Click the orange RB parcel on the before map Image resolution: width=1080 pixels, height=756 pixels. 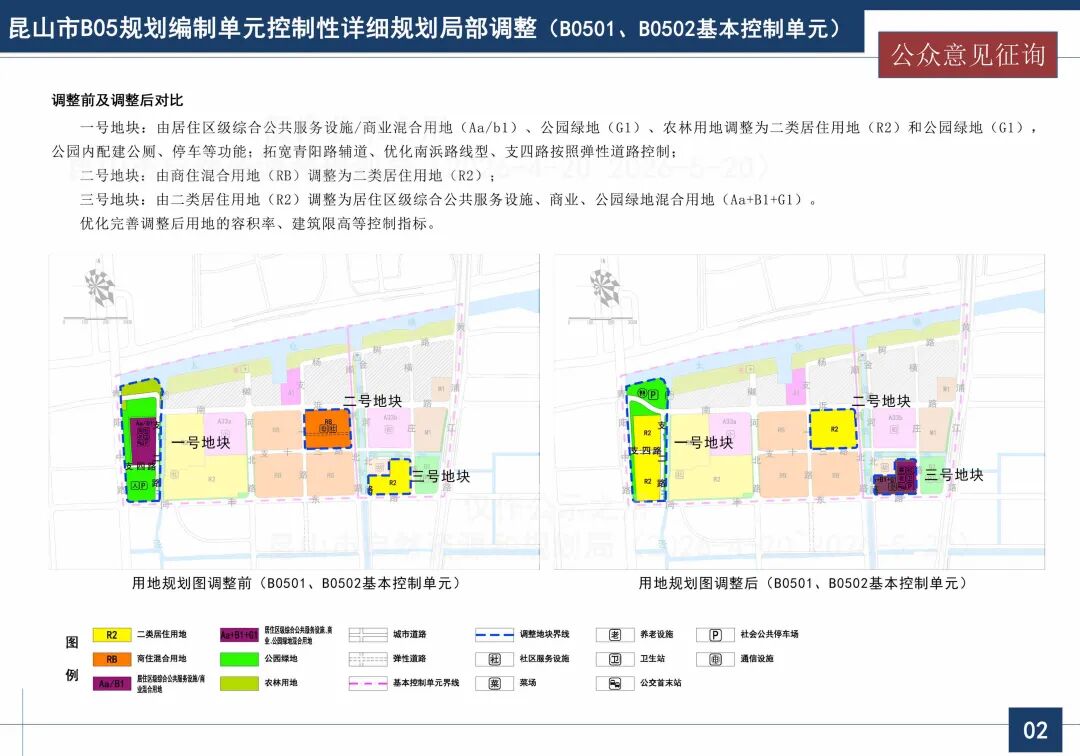click(x=327, y=428)
